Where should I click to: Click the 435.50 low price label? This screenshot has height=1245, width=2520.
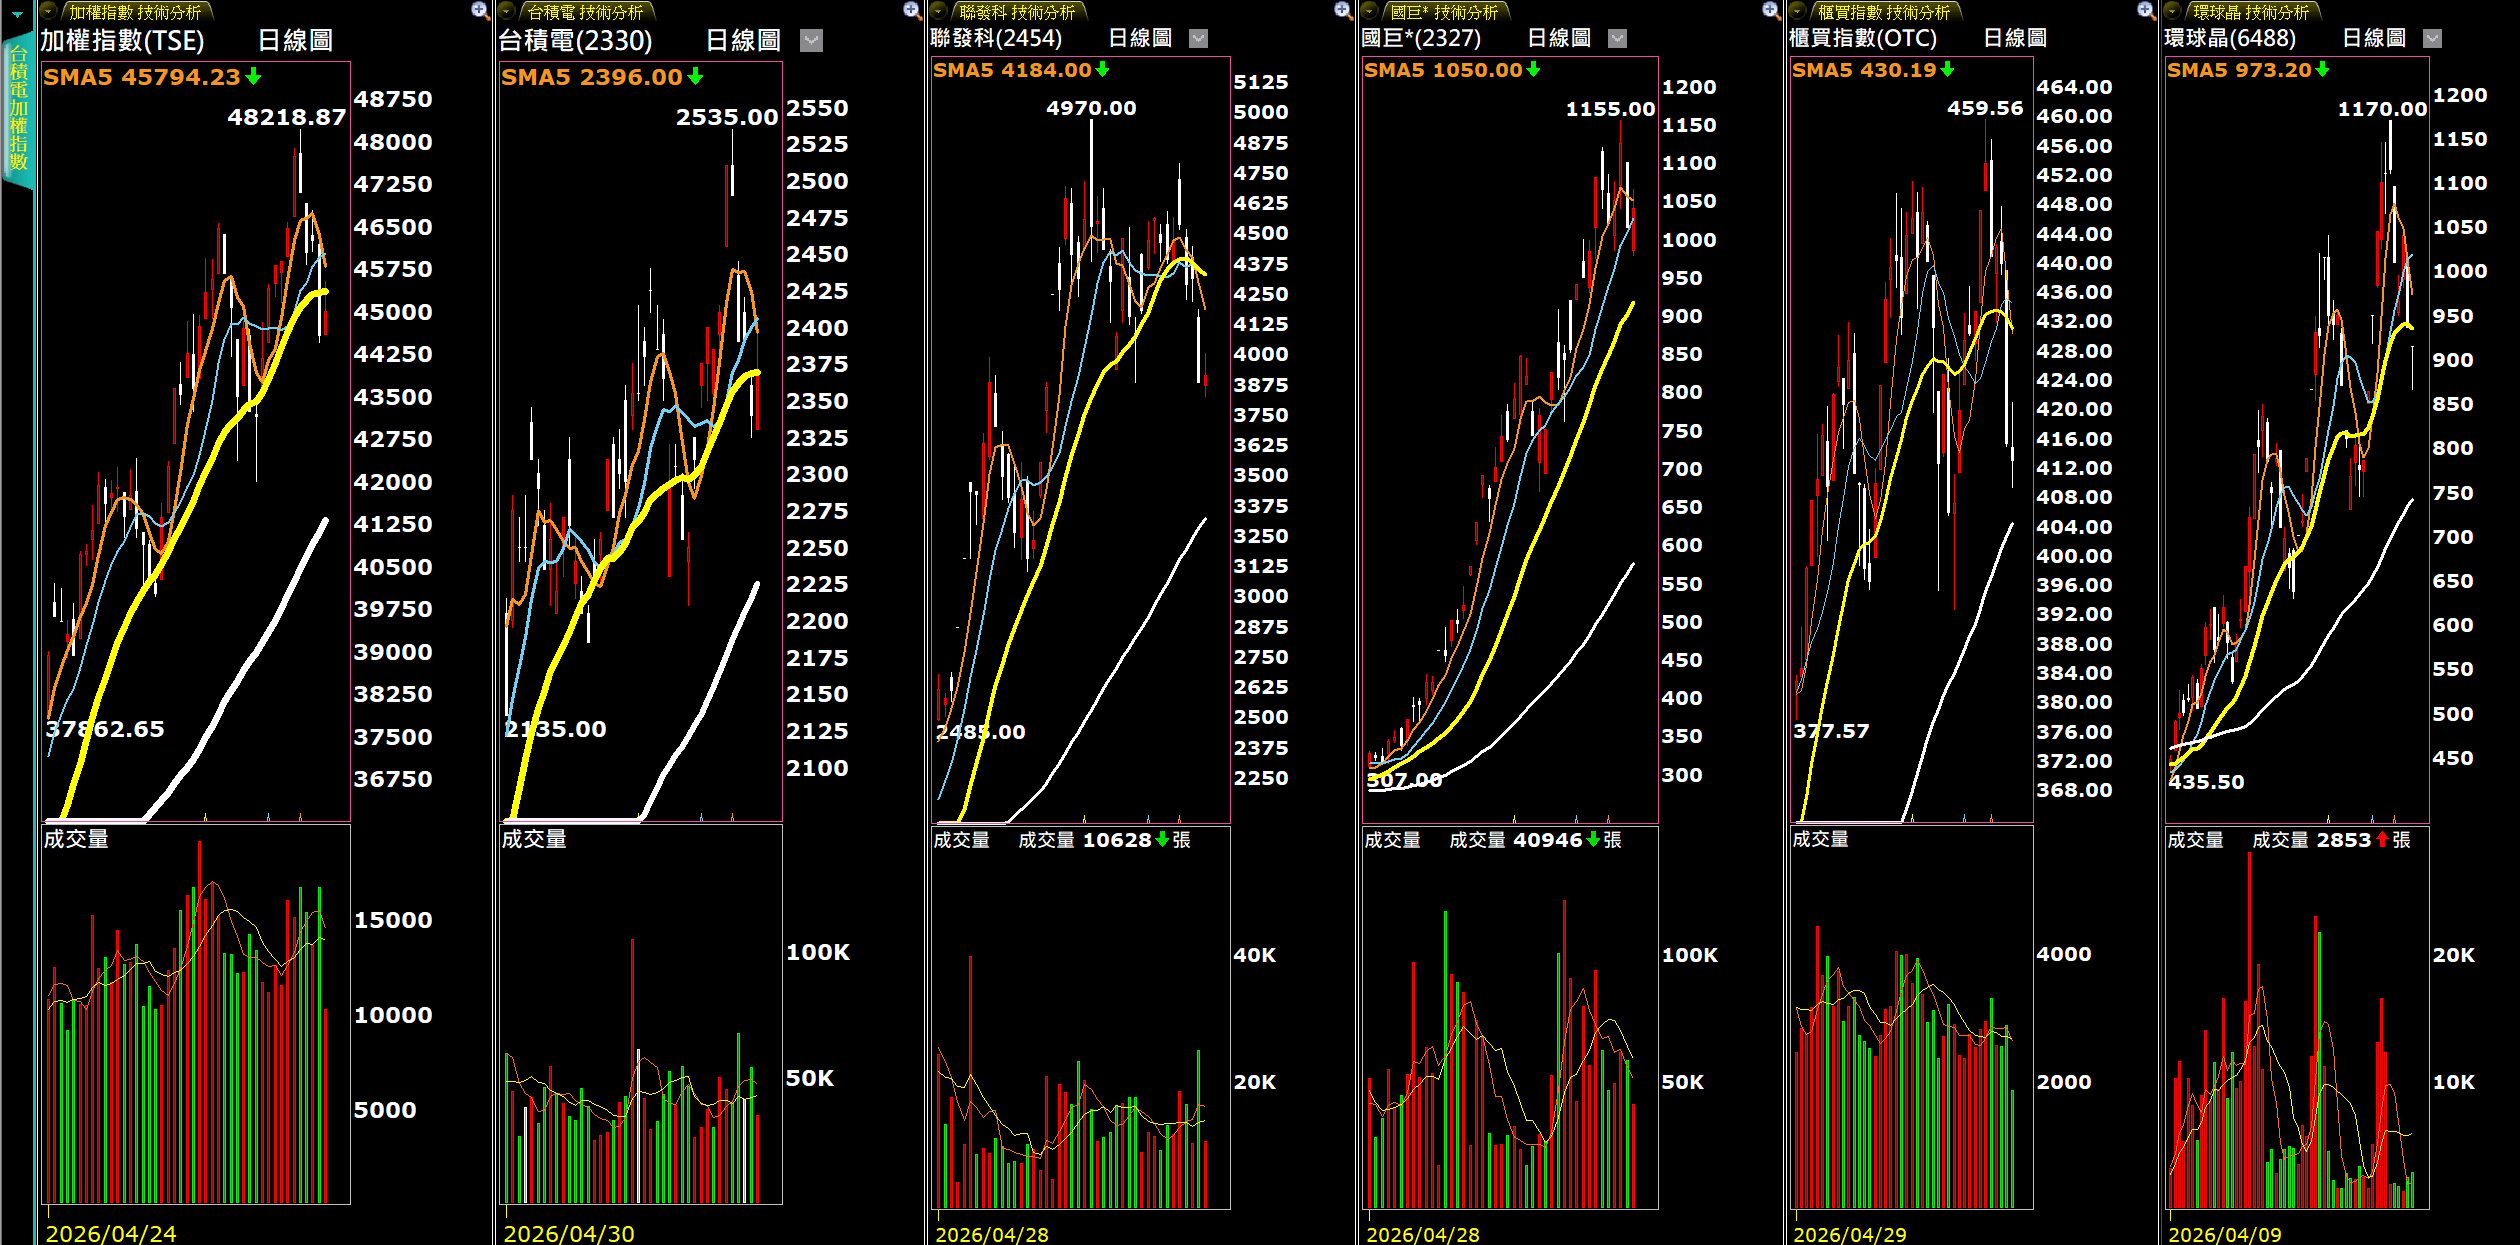point(2206,782)
